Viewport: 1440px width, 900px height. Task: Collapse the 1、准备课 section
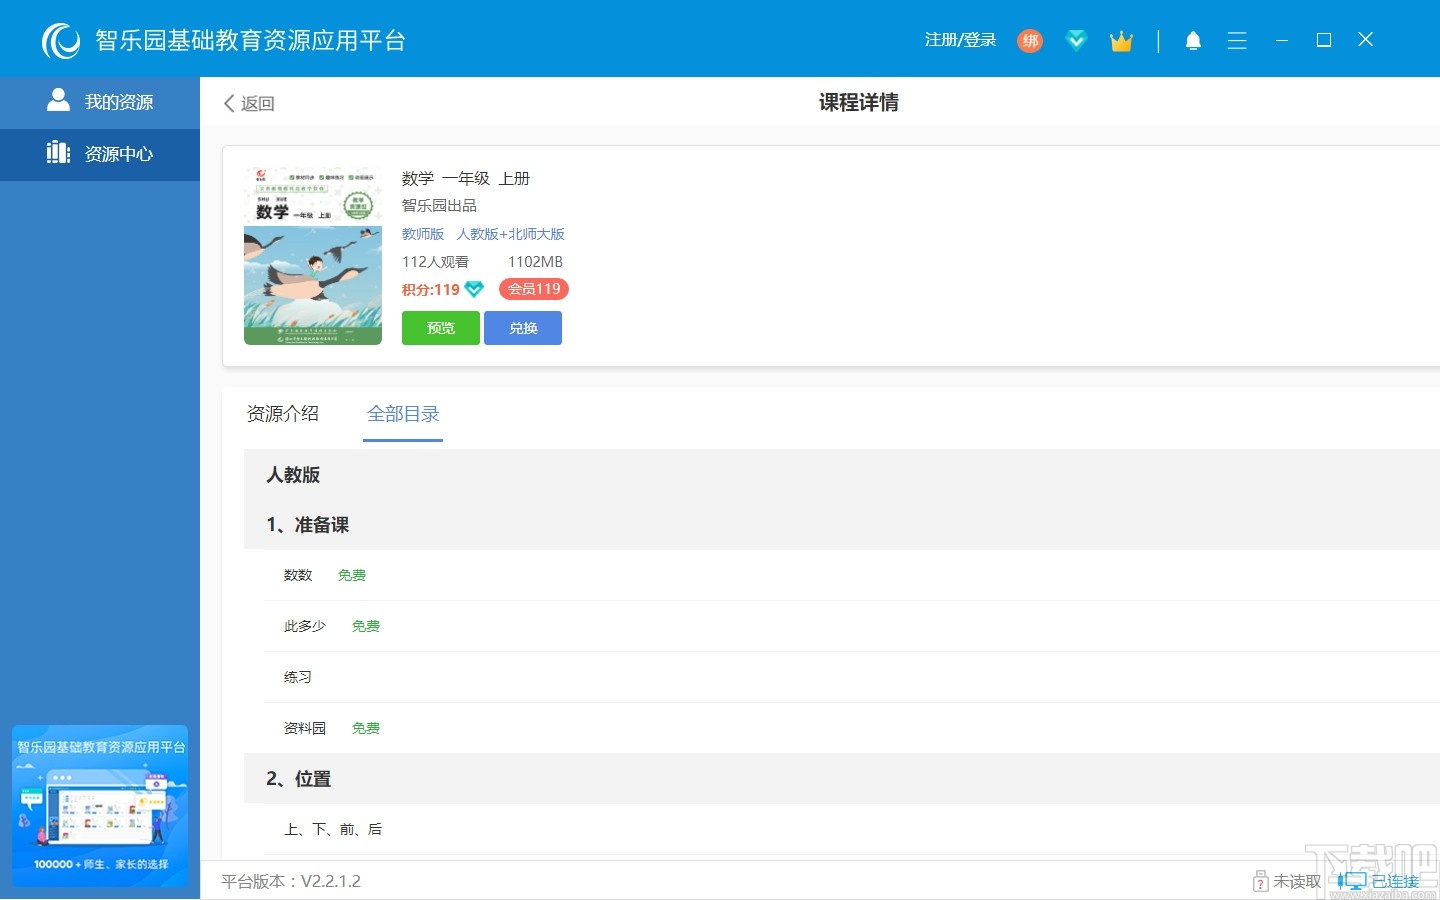point(307,524)
